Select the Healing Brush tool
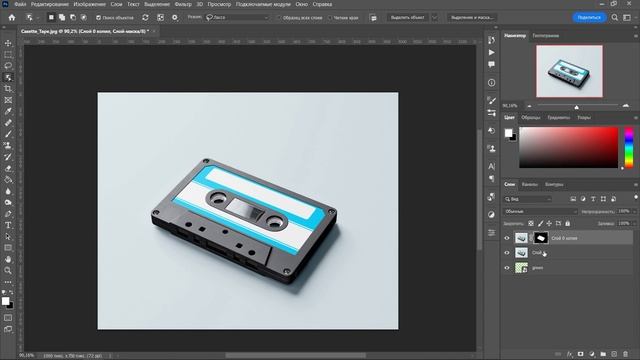Screen dimensions: 640x360 [8, 123]
